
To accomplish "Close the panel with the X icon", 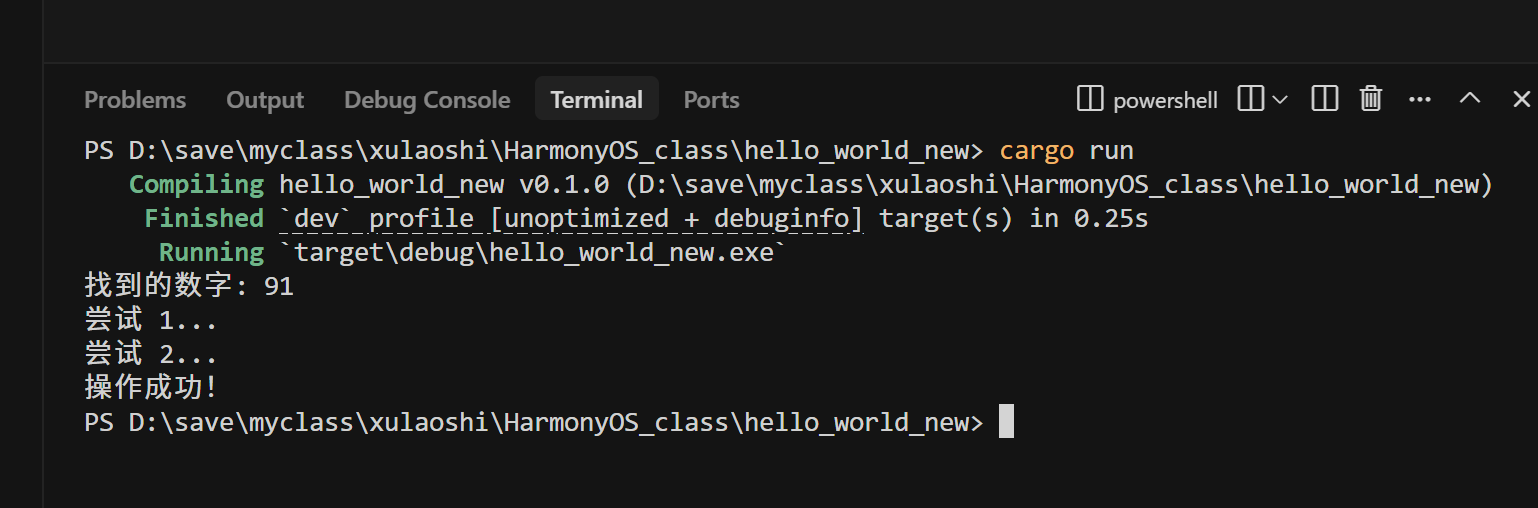I will [x=1521, y=99].
